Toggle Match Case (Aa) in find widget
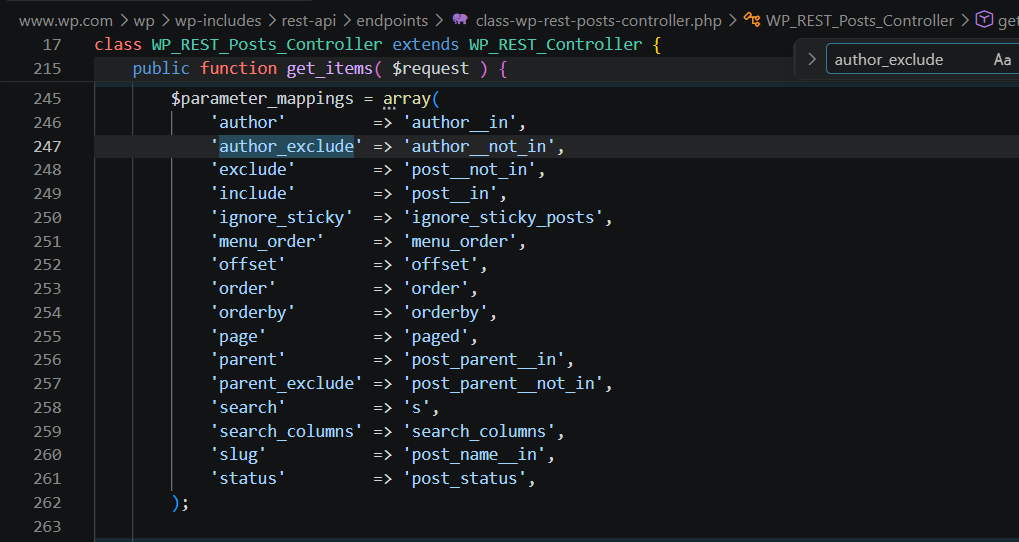The height and width of the screenshot is (542, 1019). coord(1002,60)
